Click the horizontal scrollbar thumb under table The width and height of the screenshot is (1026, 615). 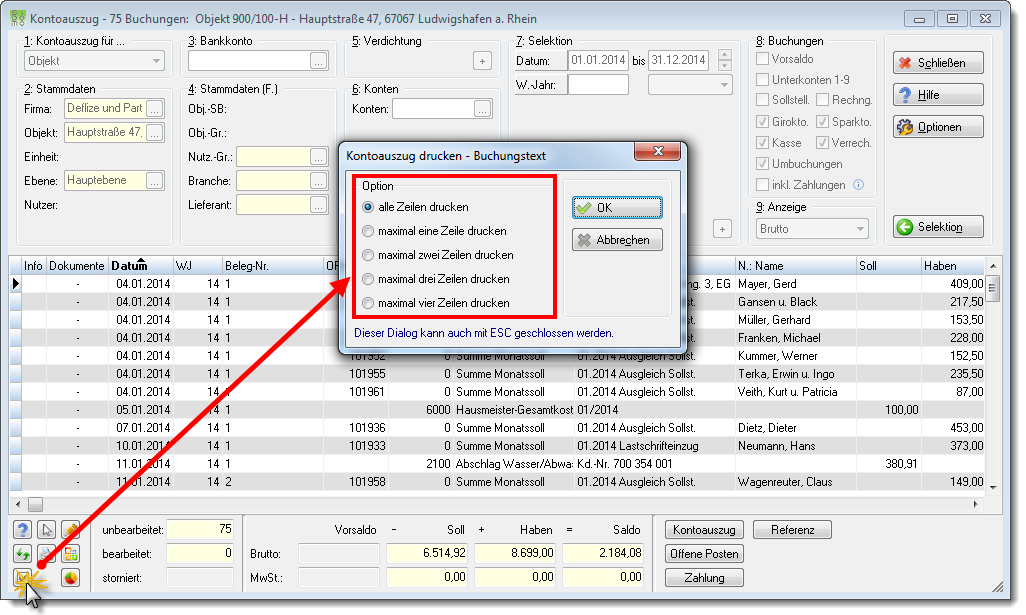[x=35, y=504]
